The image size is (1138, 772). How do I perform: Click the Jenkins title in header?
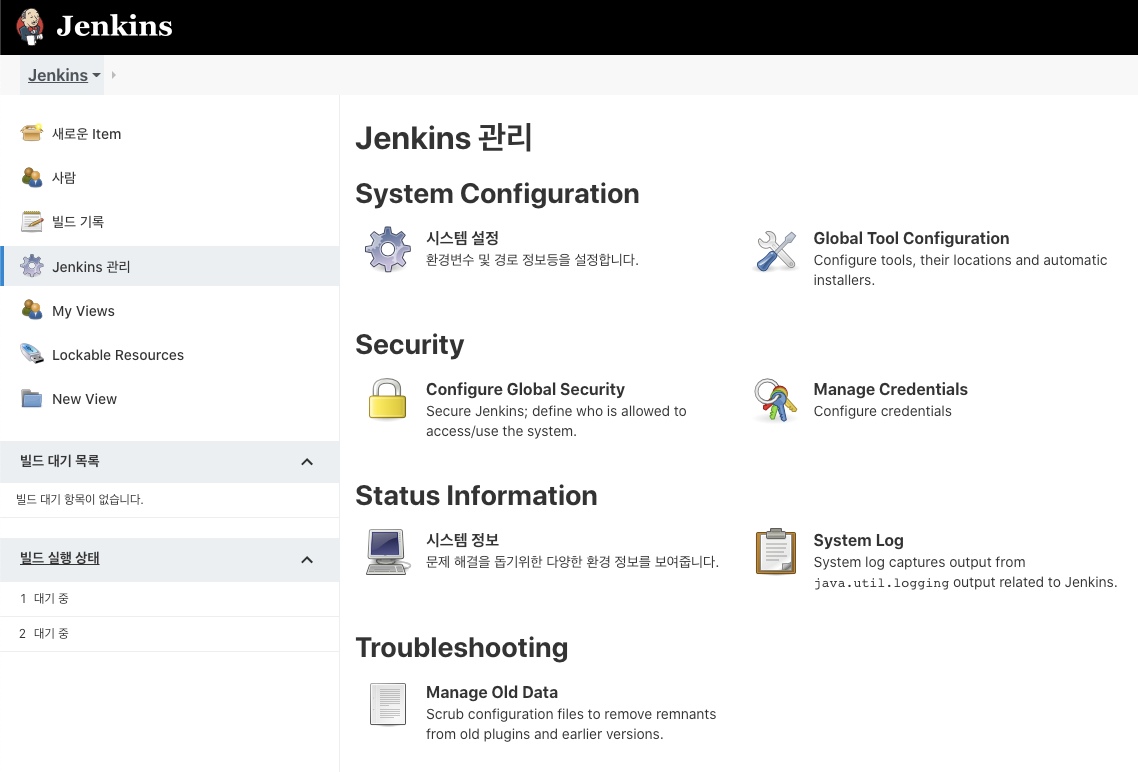[x=114, y=26]
